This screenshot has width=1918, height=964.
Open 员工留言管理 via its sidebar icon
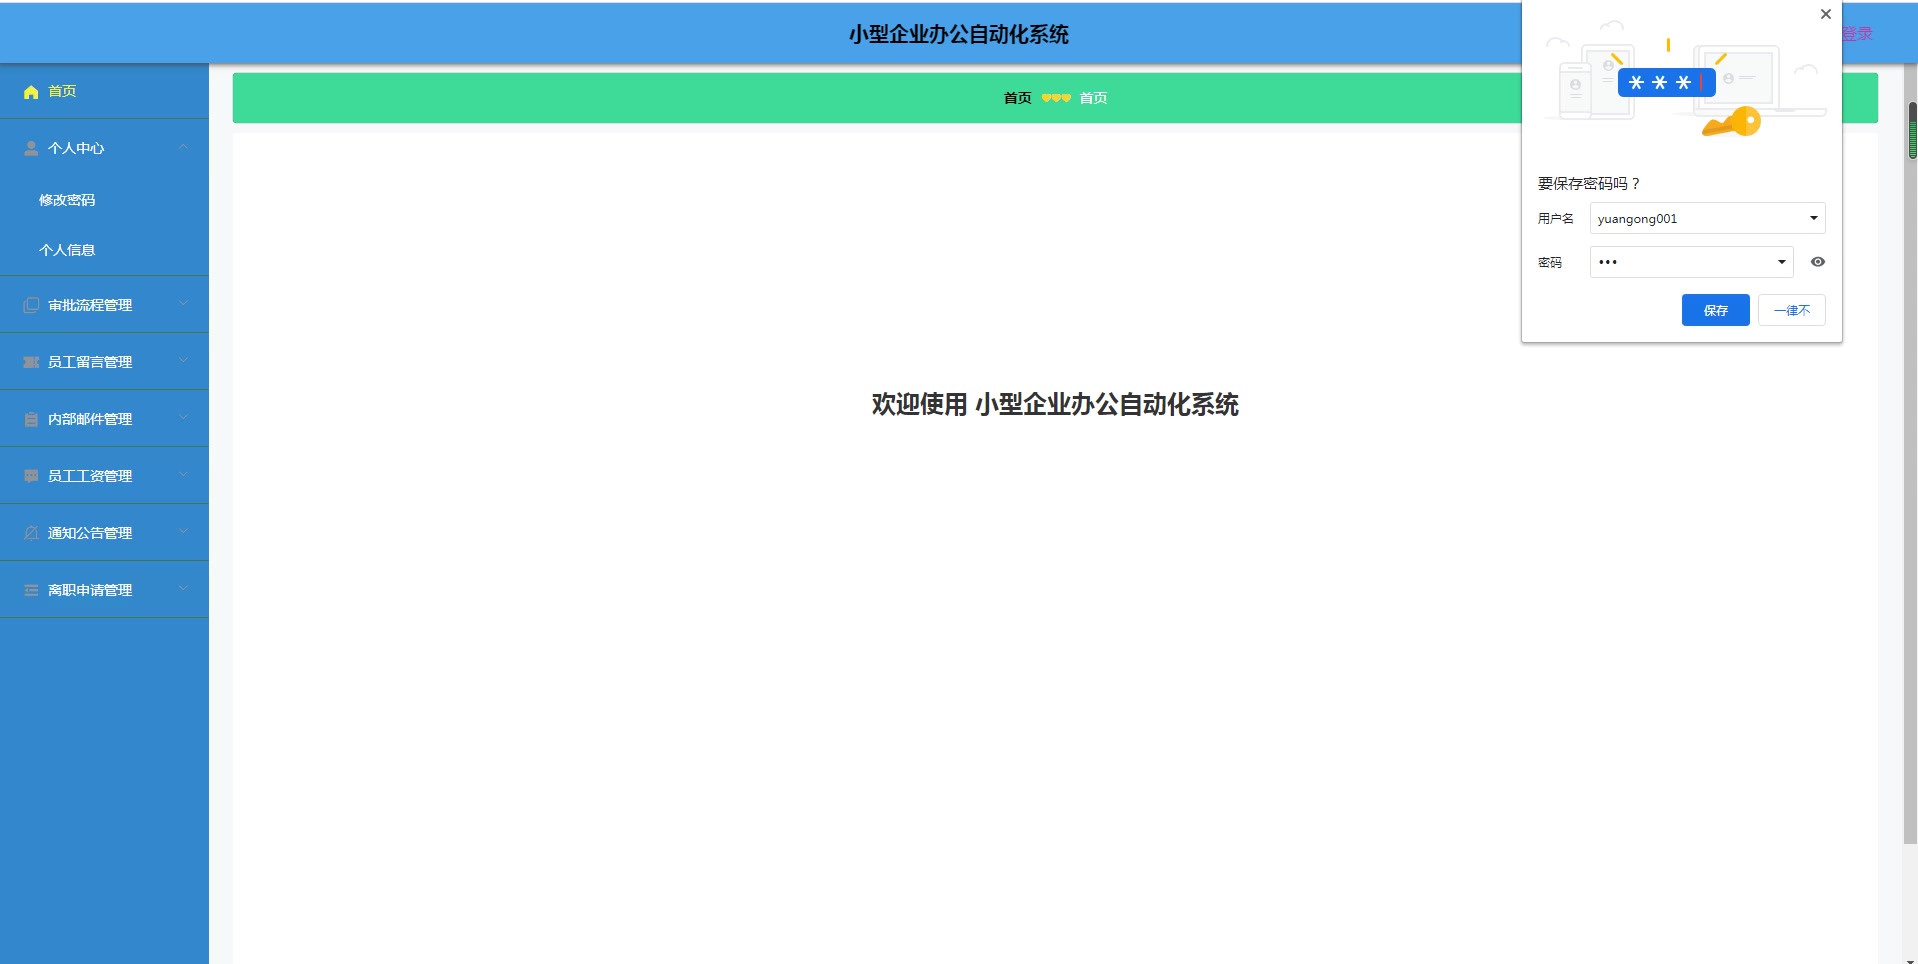click(x=30, y=361)
